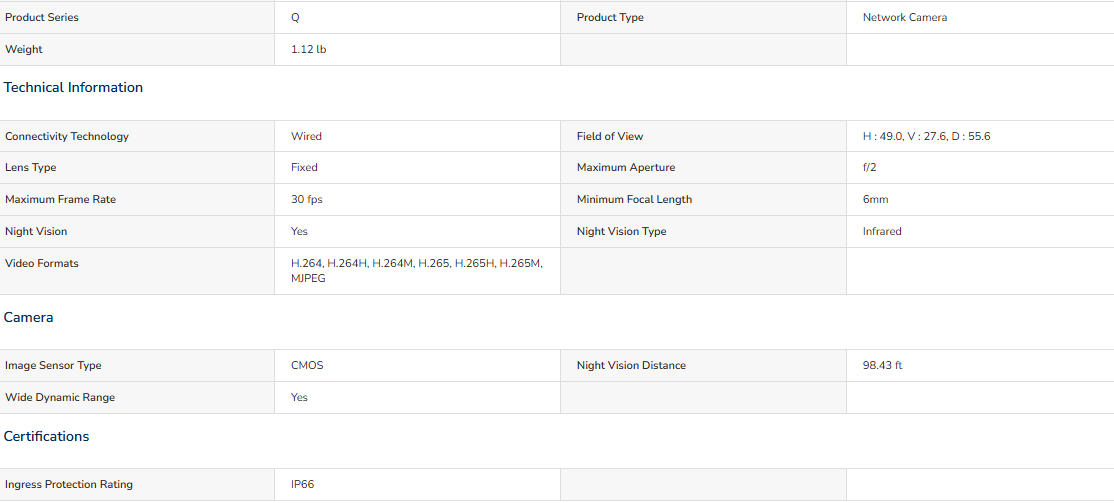Click the Network Camera product type value

tap(904, 17)
